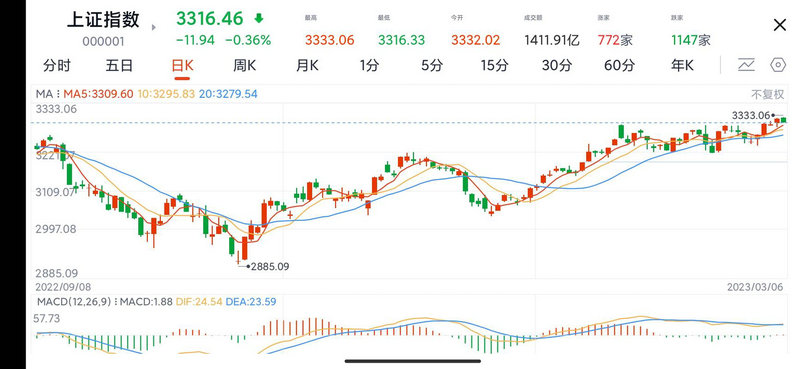The width and height of the screenshot is (800, 369).
Task: Select the 月K tab
Action: tap(307, 65)
